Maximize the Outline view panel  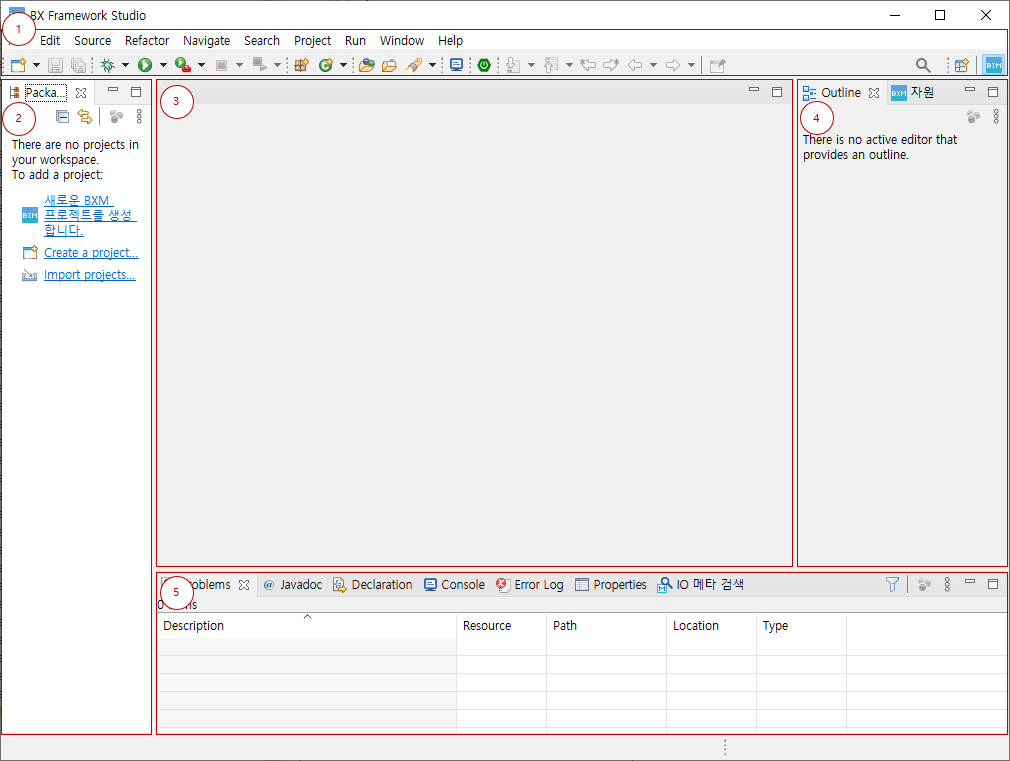point(993,92)
